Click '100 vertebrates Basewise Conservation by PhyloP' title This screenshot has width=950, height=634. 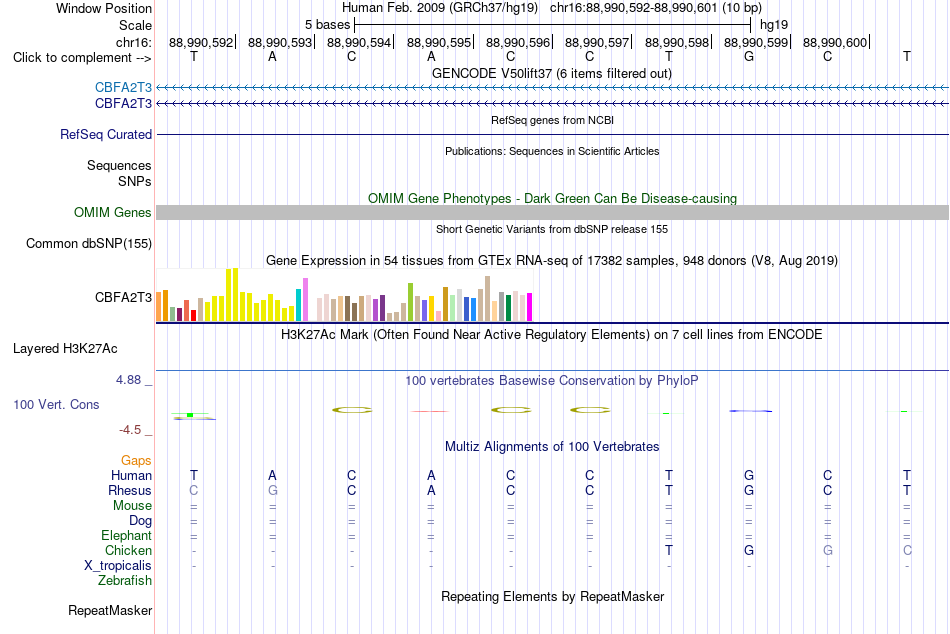[552, 381]
